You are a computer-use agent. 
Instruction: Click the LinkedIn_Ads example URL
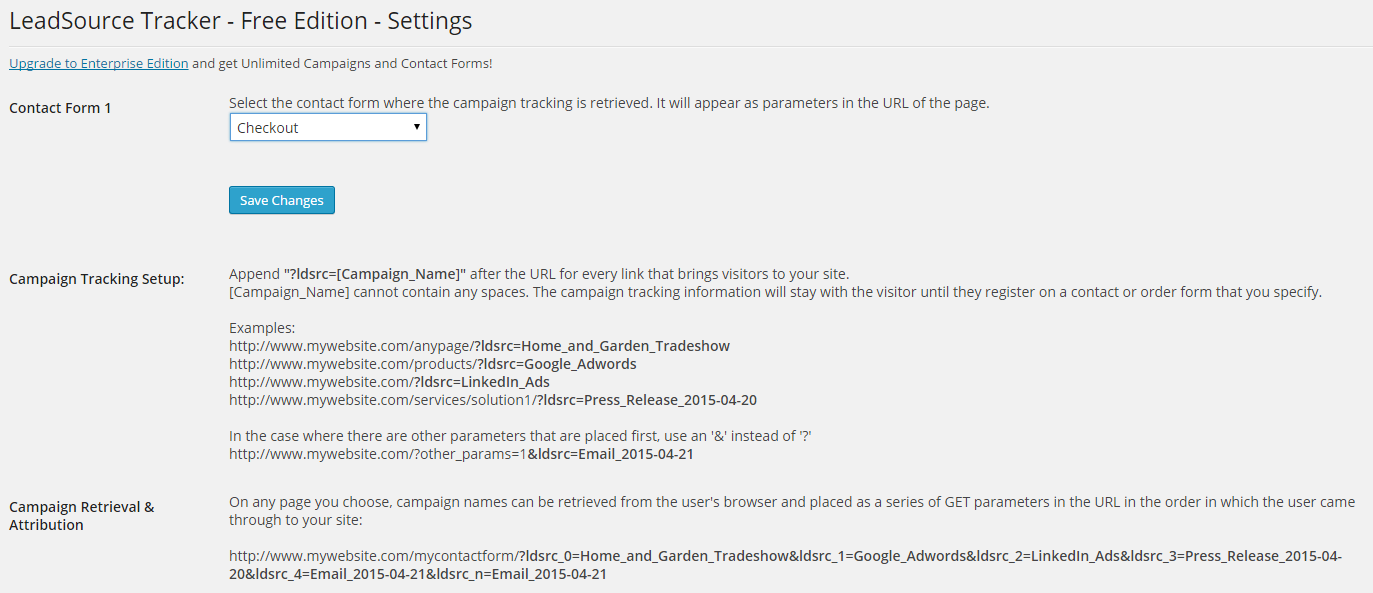pyautogui.click(x=389, y=382)
